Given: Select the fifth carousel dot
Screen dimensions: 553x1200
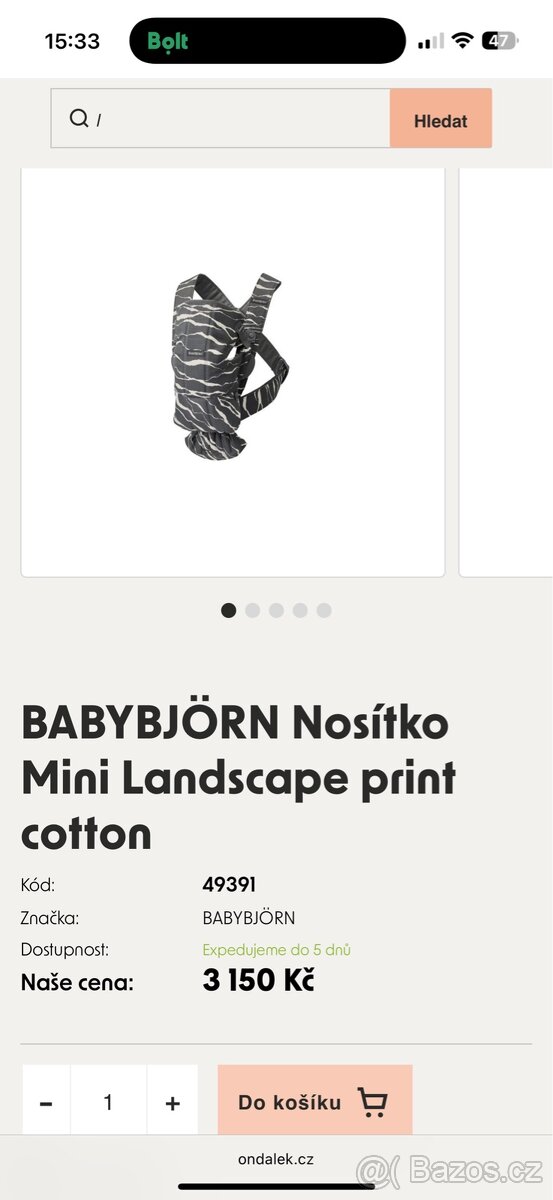Looking at the screenshot, I should [x=324, y=610].
